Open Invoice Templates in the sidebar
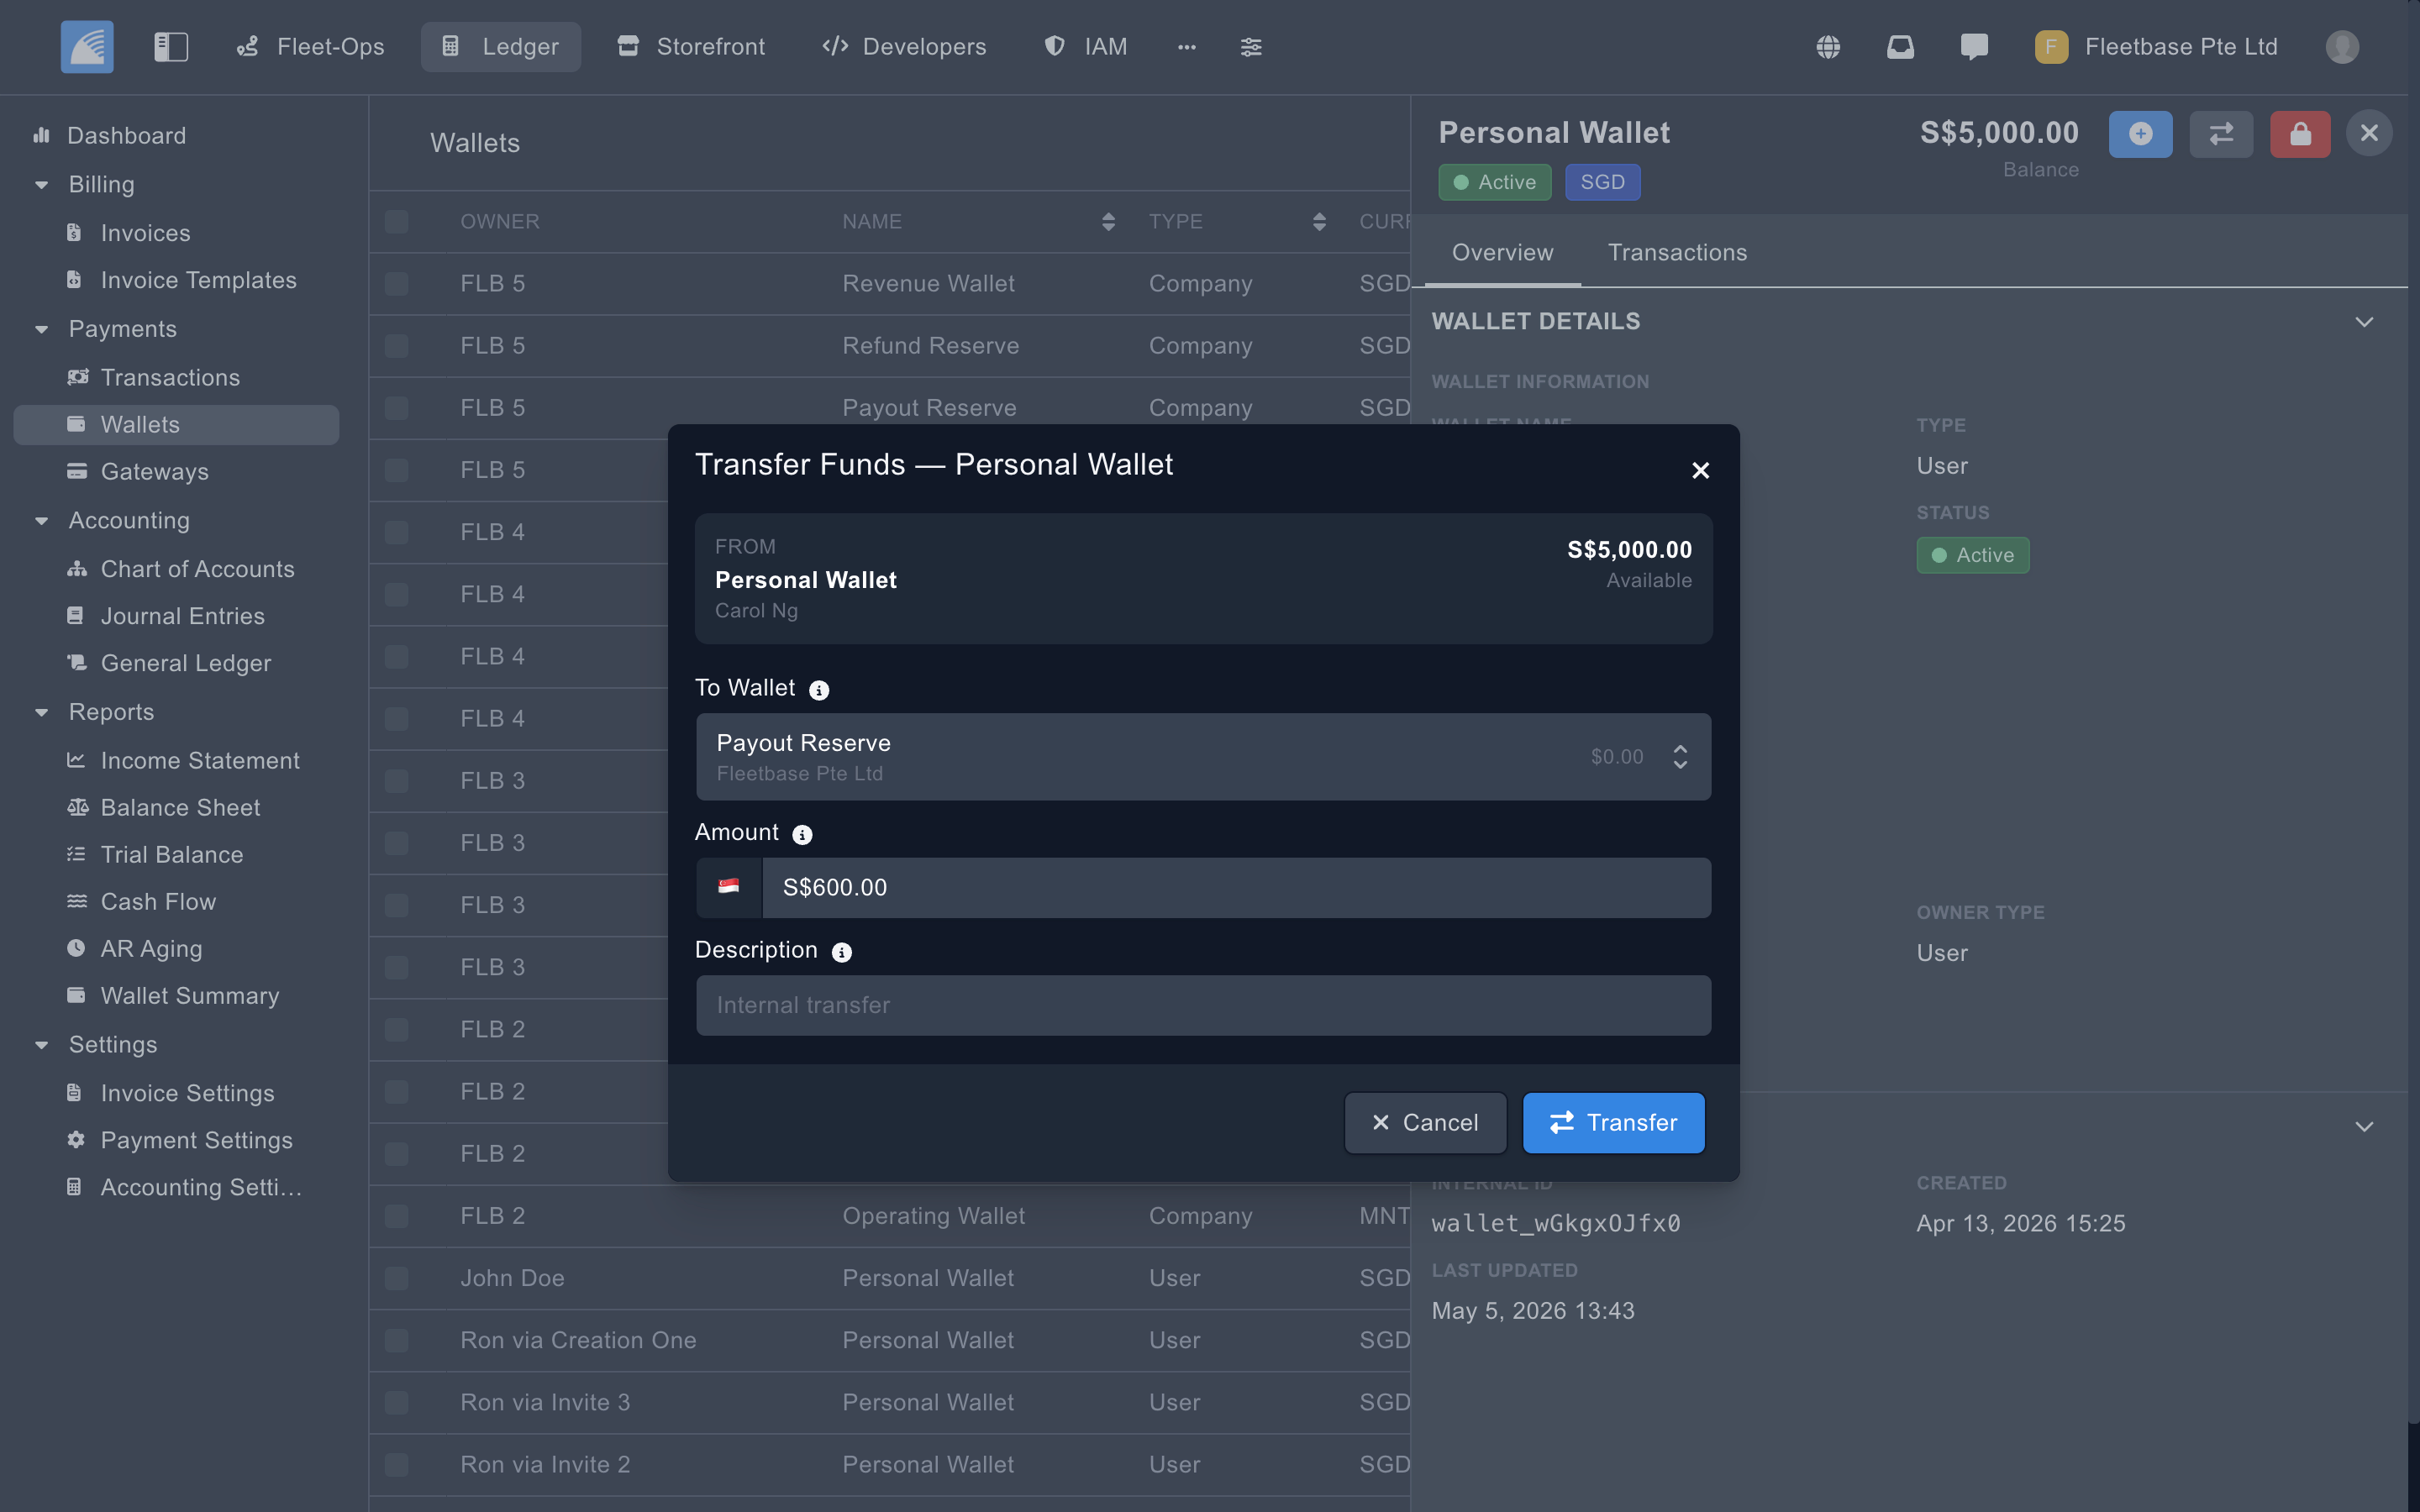Screen dimensions: 2420x1512 pyautogui.click(x=198, y=280)
